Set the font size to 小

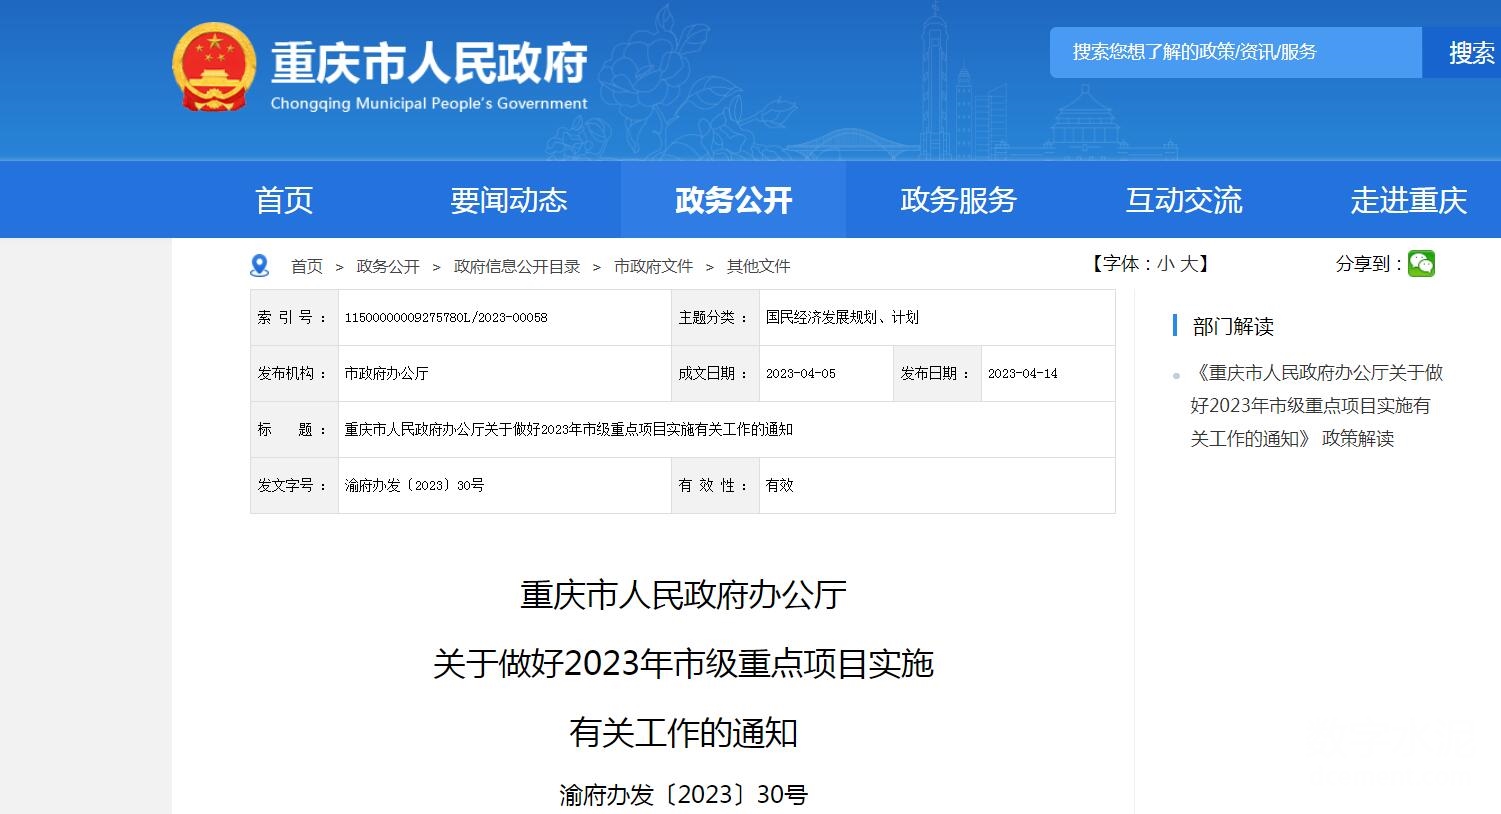point(1166,263)
